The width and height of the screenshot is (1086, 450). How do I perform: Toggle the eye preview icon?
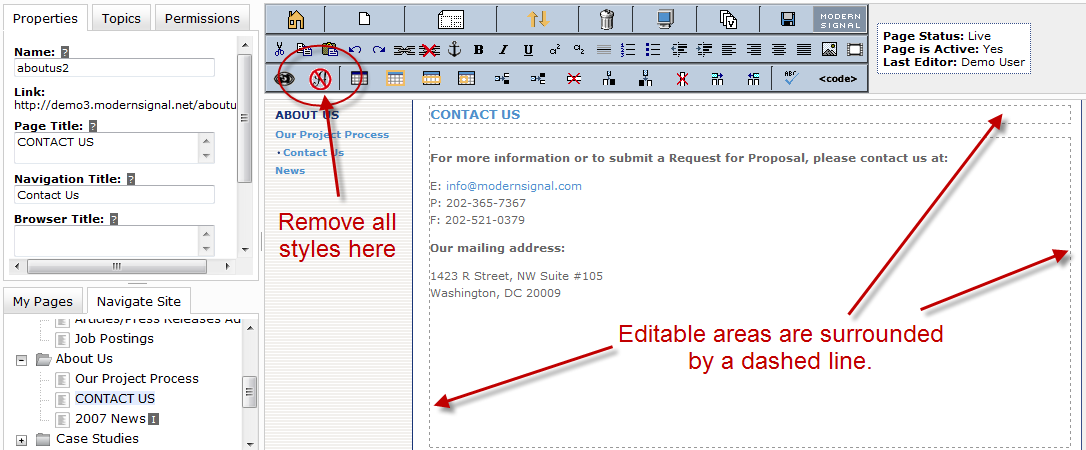(285, 78)
